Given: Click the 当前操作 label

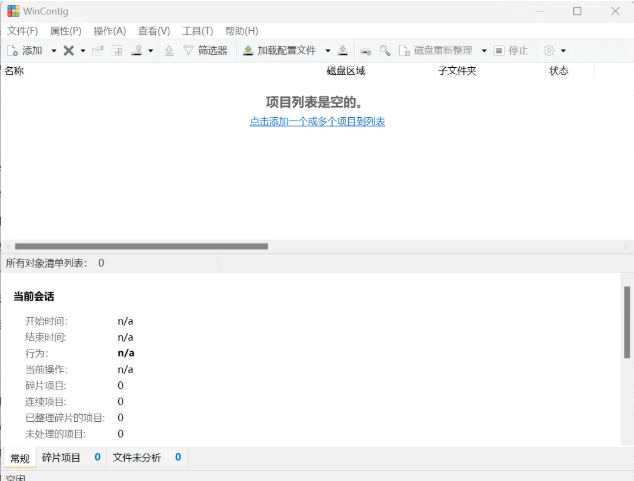Looking at the screenshot, I should click(46, 369).
